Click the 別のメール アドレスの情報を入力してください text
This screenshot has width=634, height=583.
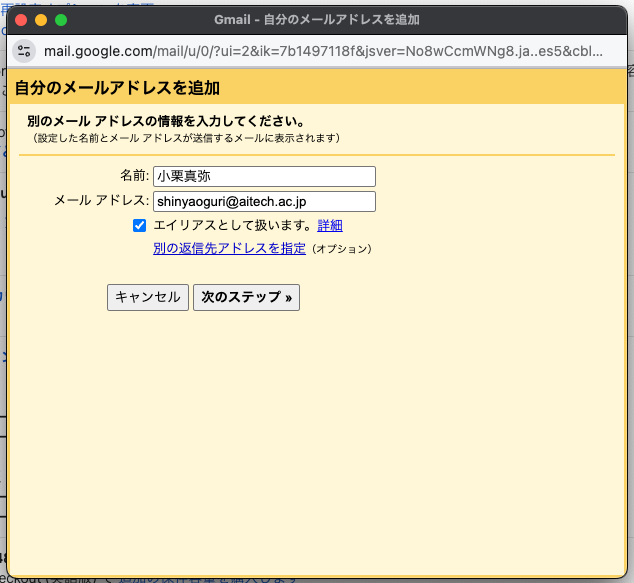[166, 121]
